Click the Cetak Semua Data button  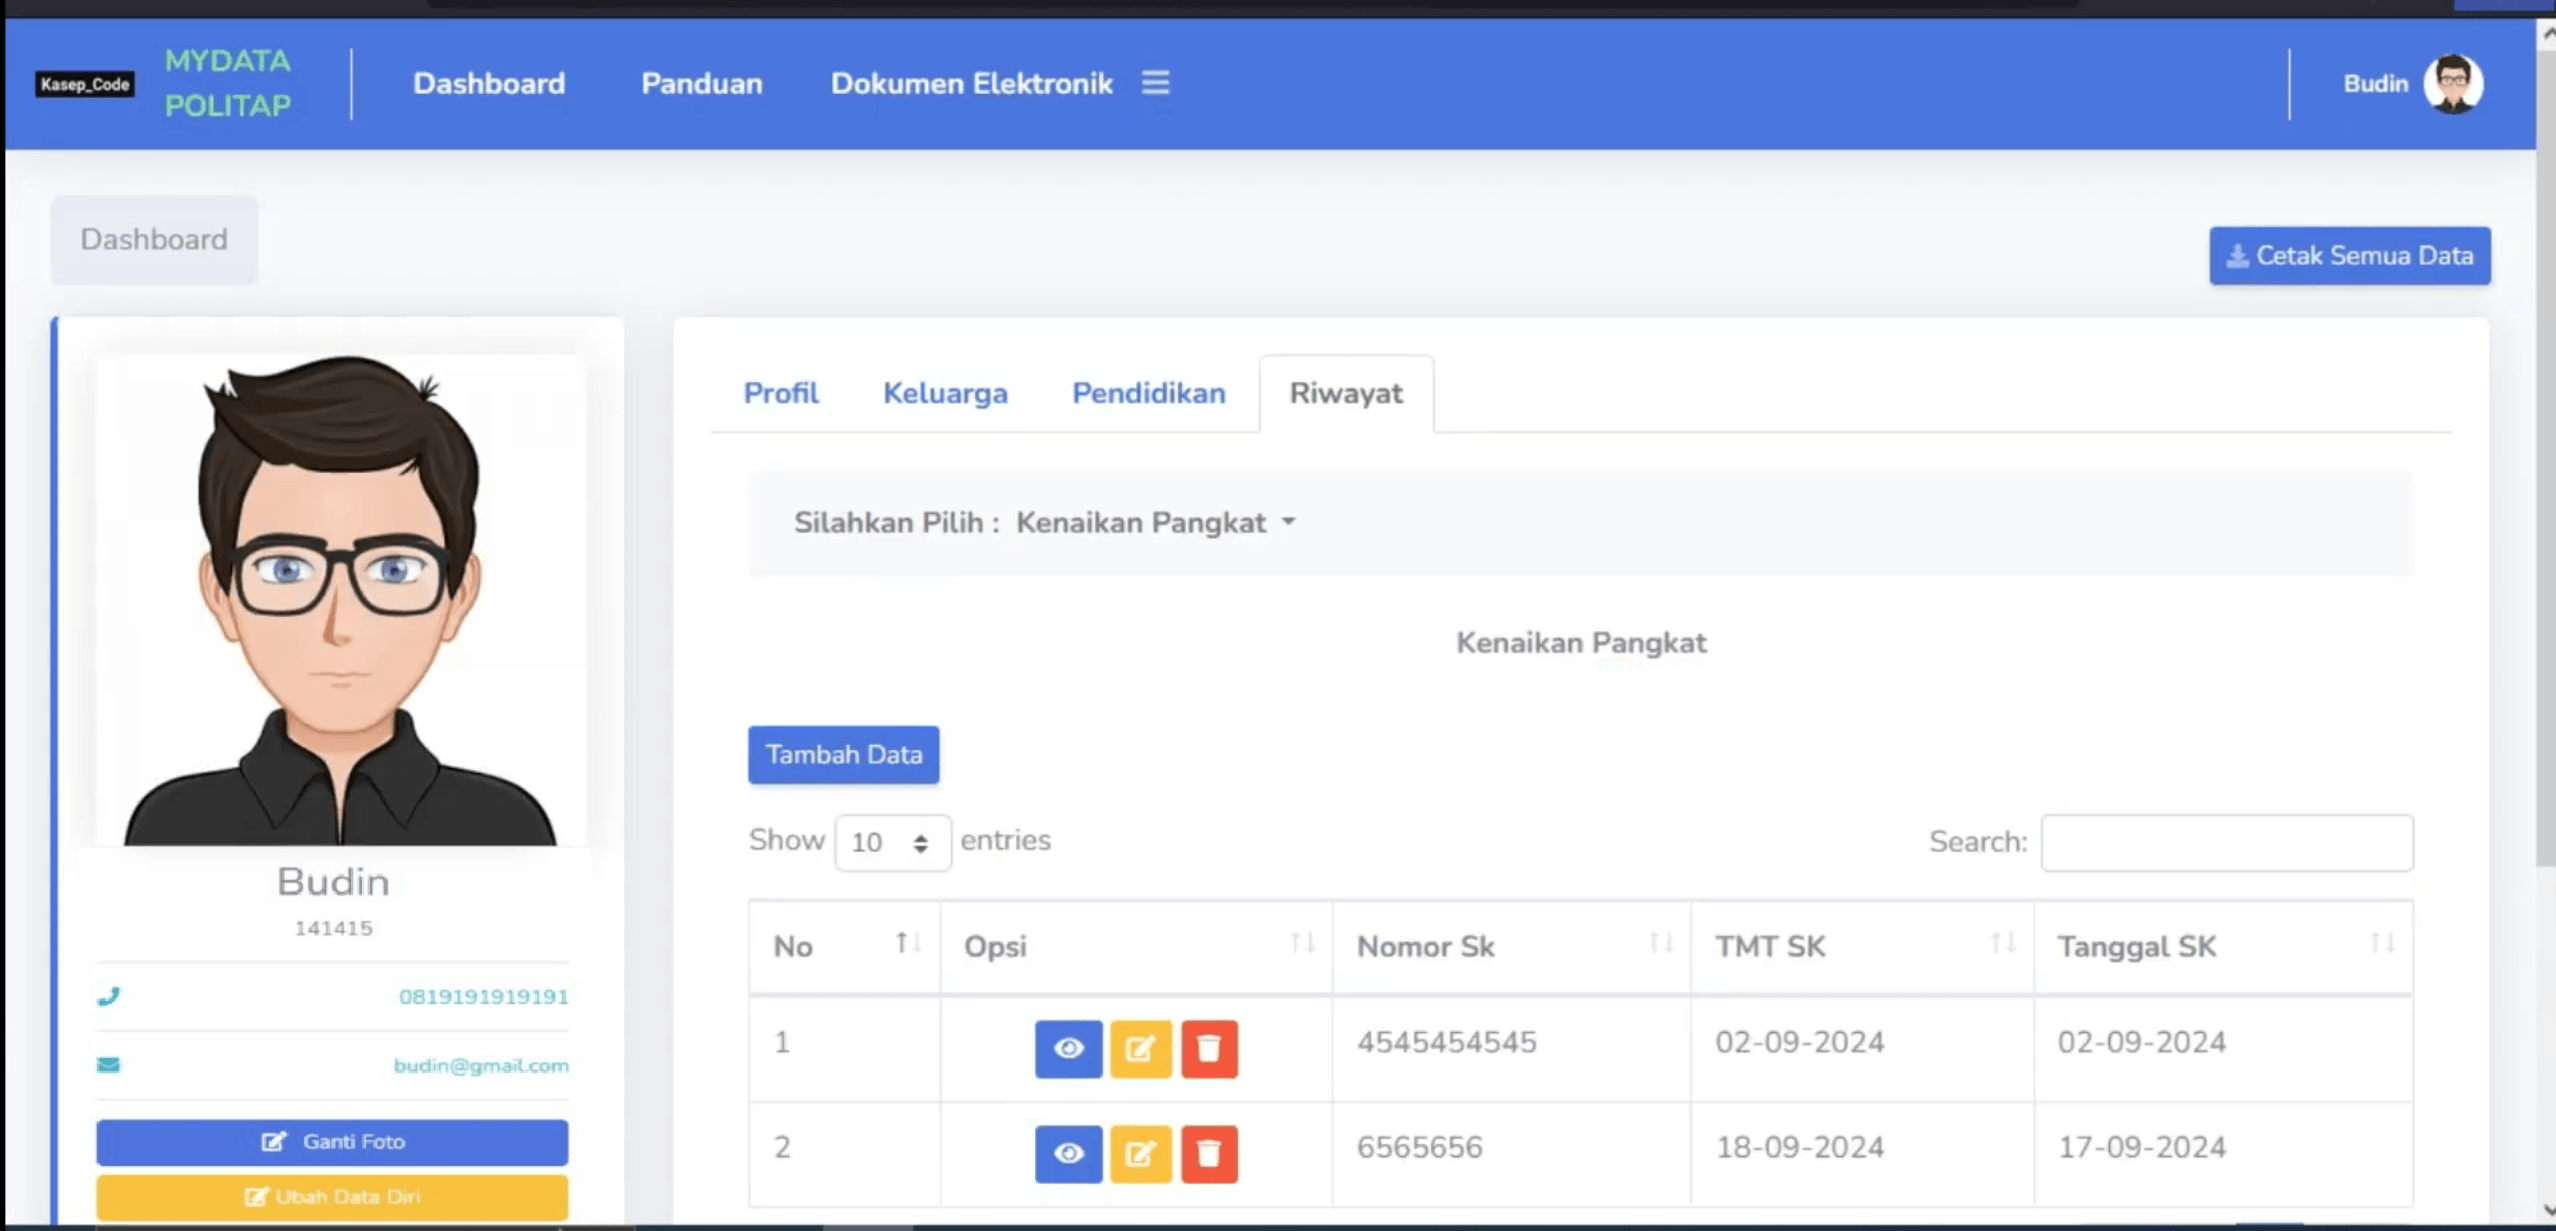2349,256
